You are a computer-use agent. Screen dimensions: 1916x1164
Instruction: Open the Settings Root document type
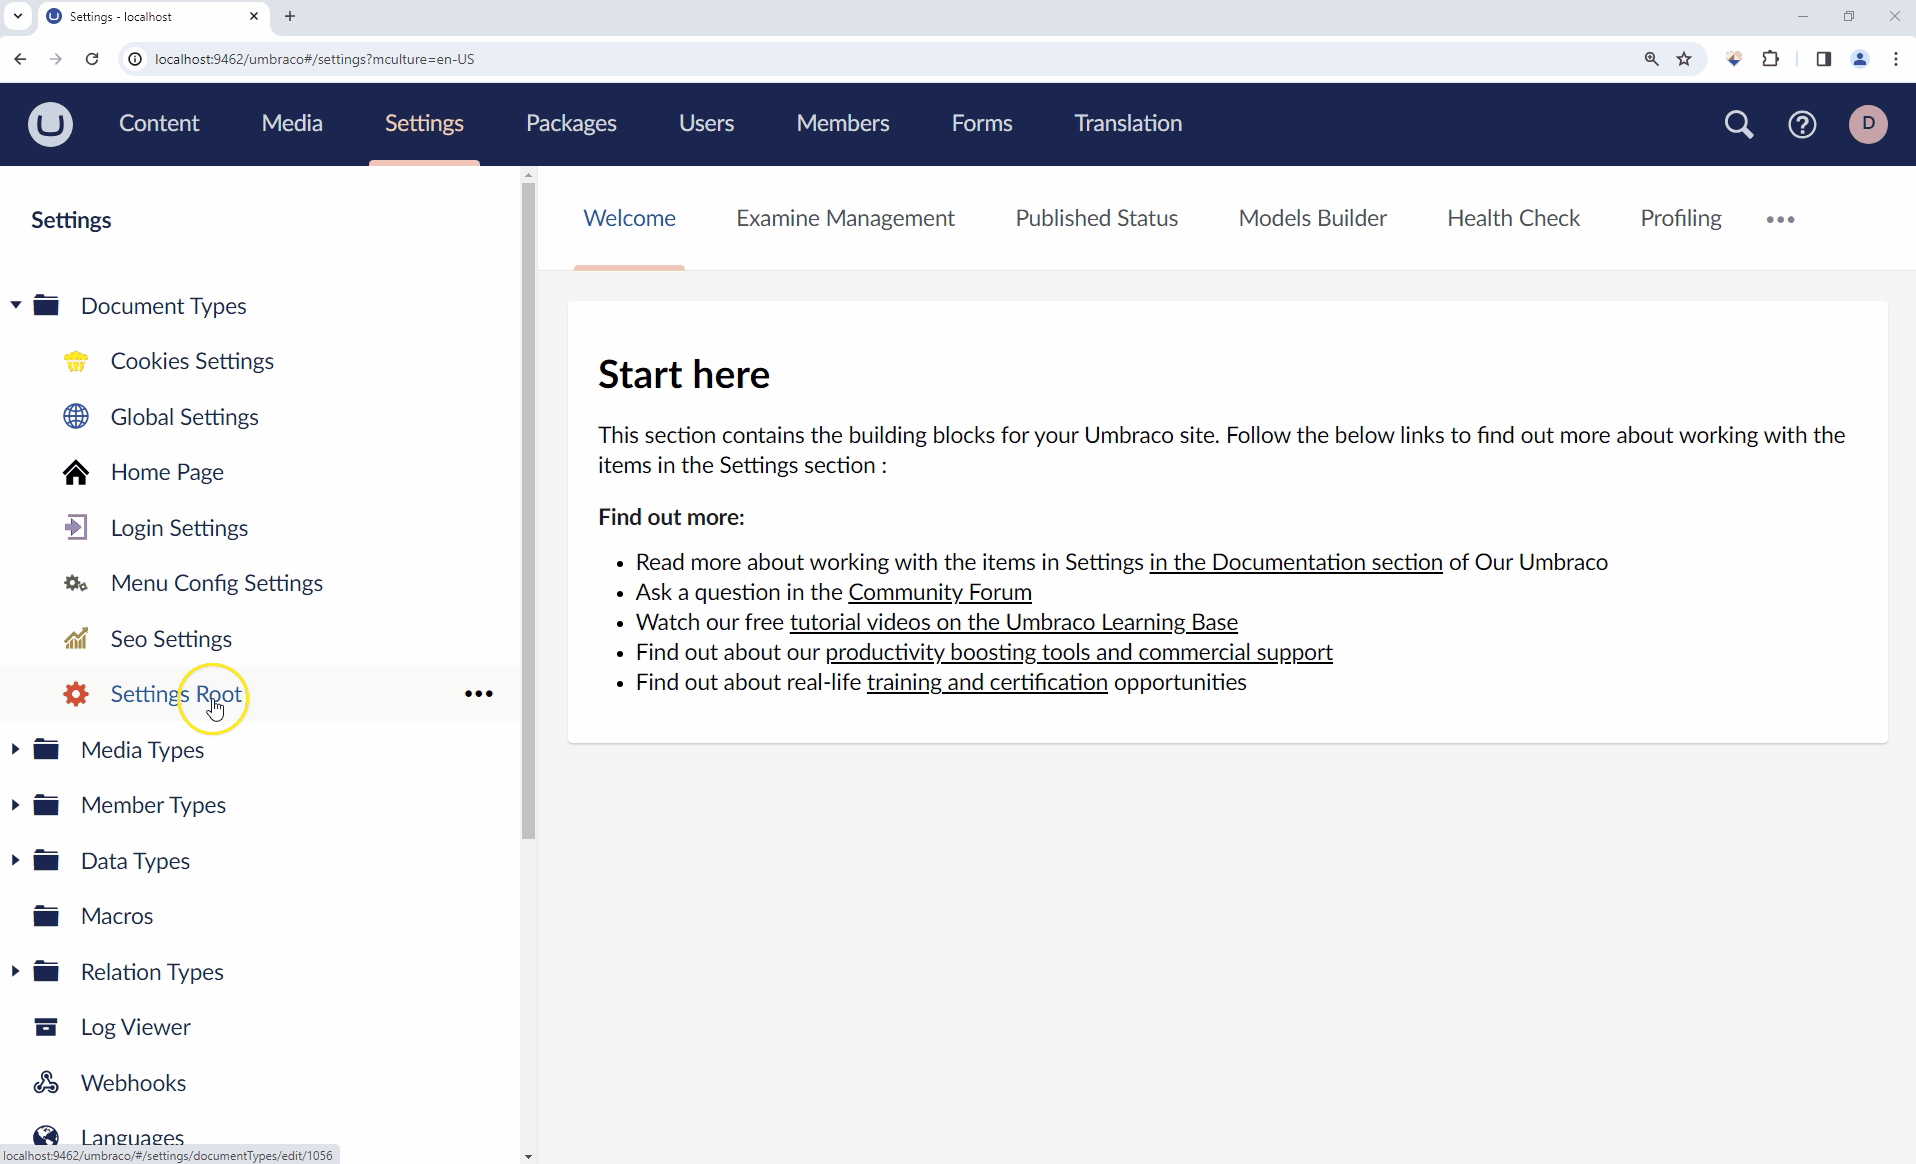pyautogui.click(x=176, y=694)
